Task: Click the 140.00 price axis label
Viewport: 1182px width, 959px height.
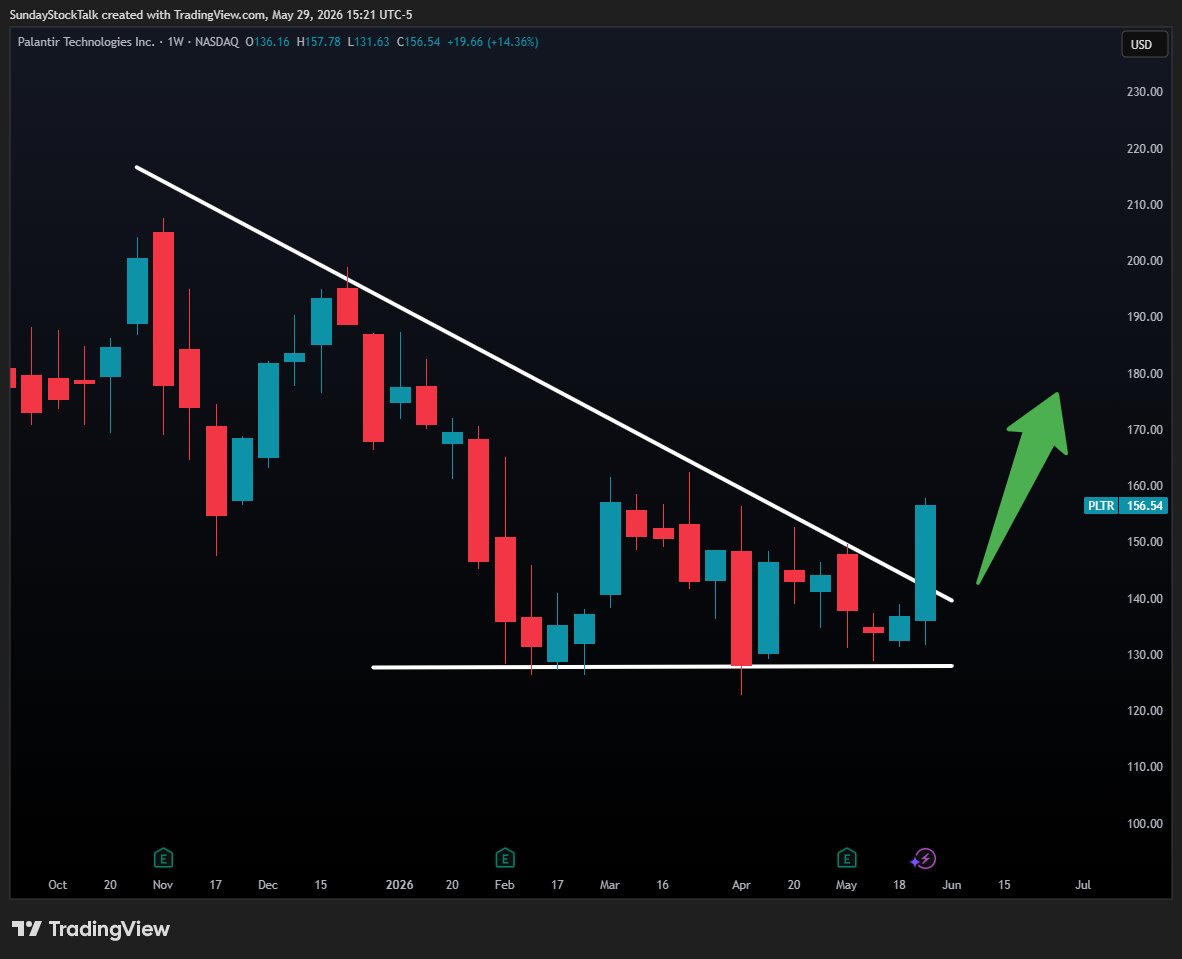Action: pos(1144,599)
